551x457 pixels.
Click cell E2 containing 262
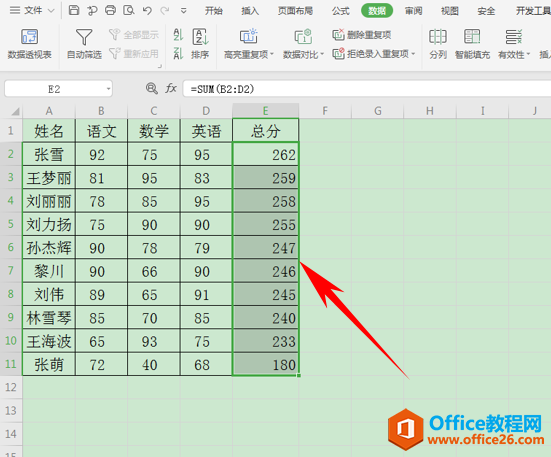point(266,154)
